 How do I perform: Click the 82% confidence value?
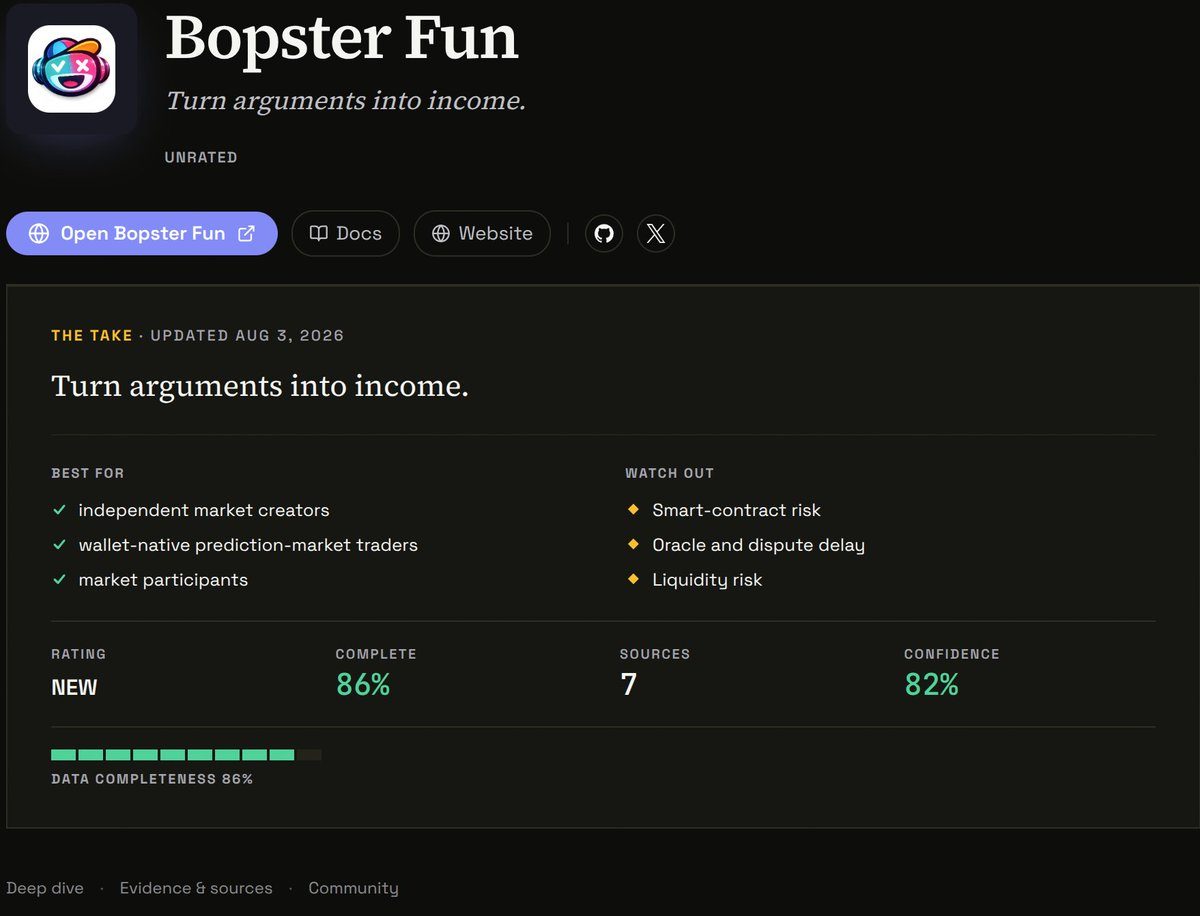(932, 684)
